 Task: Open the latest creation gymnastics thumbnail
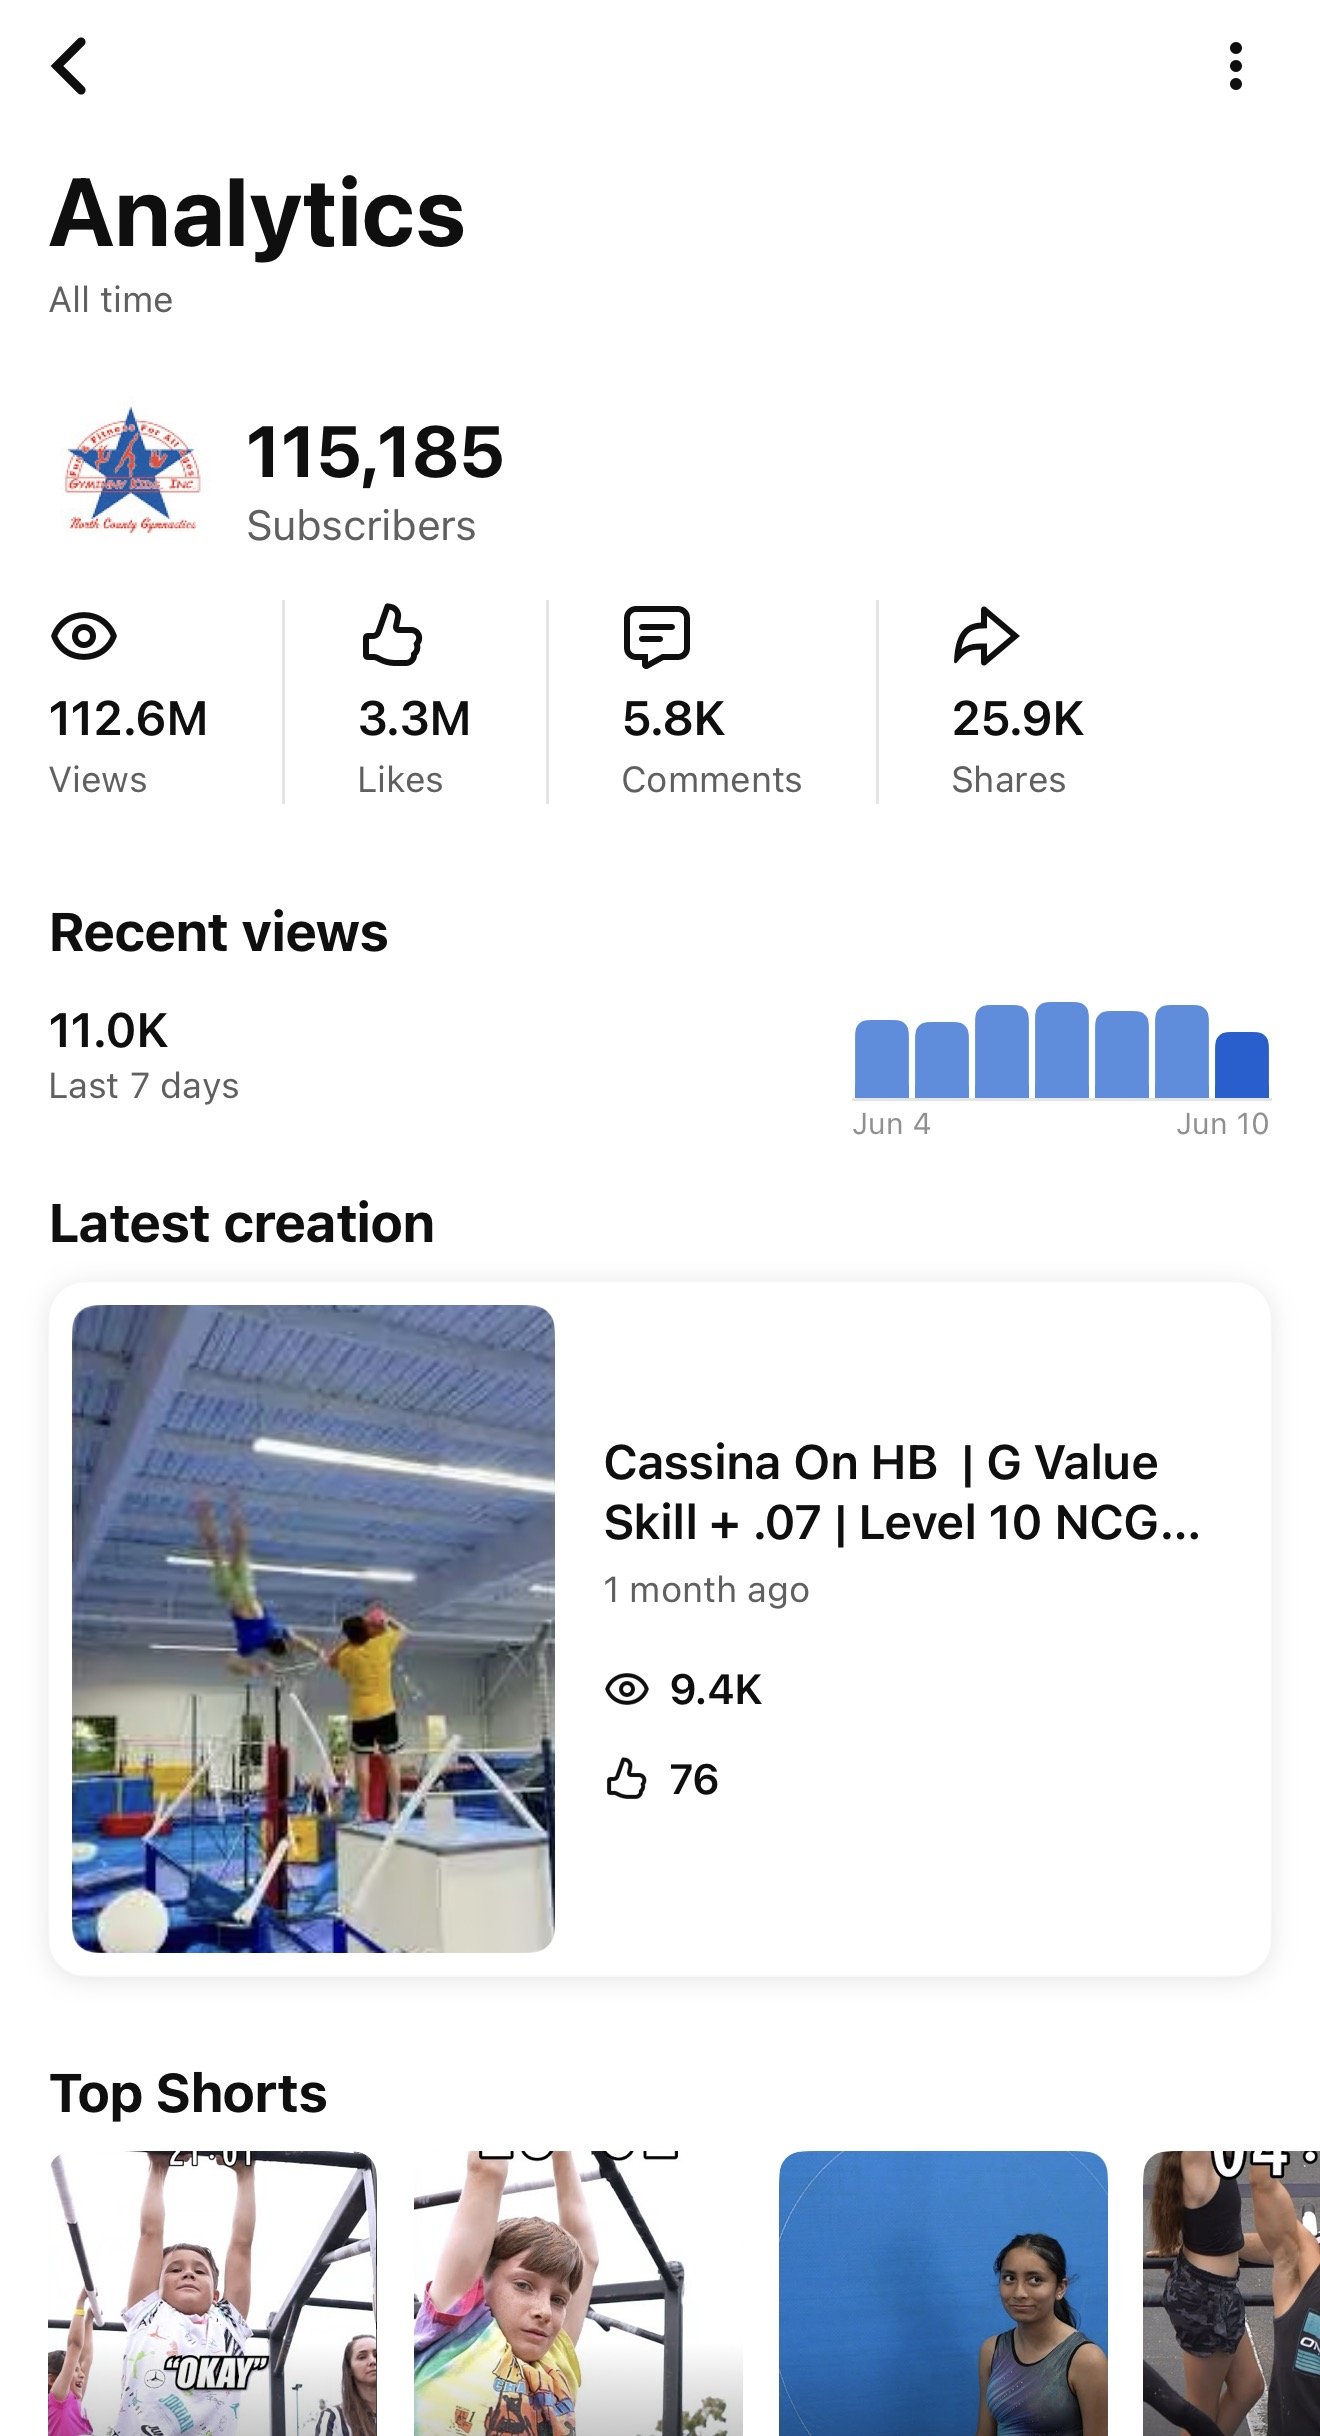pyautogui.click(x=313, y=1629)
